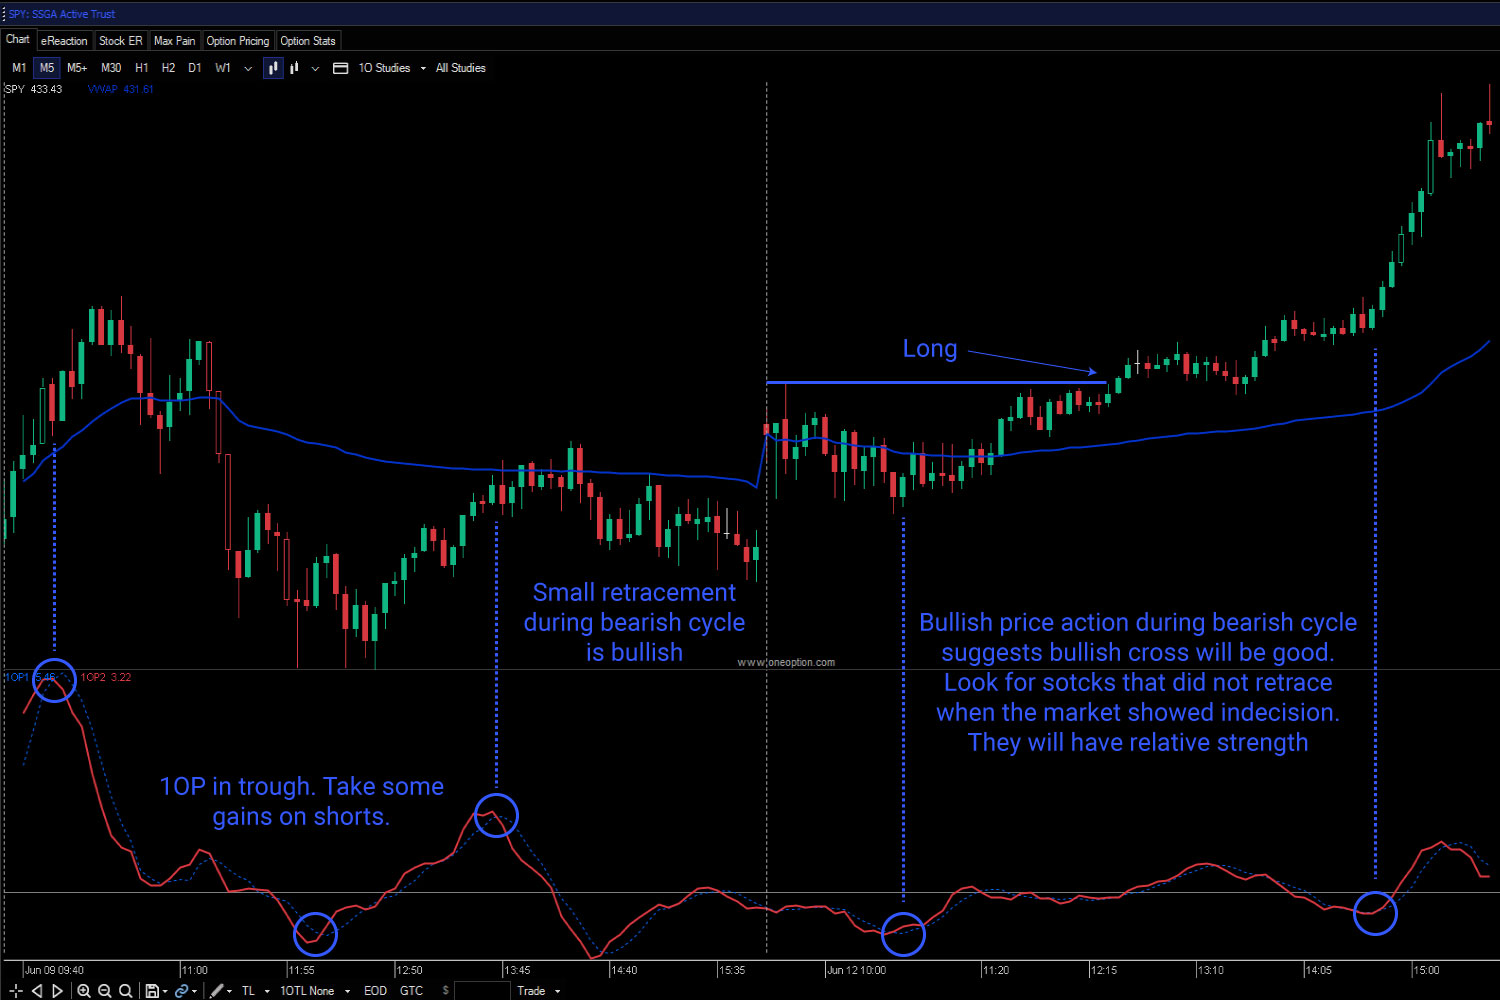1500x1000 pixels.
Task: Switch the chart to the M30 timeframe
Action: pos(111,67)
